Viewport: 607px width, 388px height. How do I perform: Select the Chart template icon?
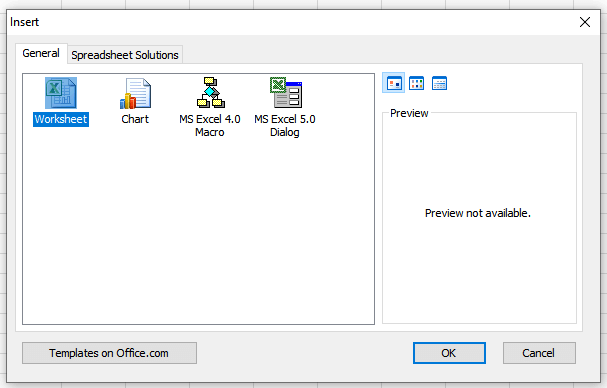coord(135,93)
